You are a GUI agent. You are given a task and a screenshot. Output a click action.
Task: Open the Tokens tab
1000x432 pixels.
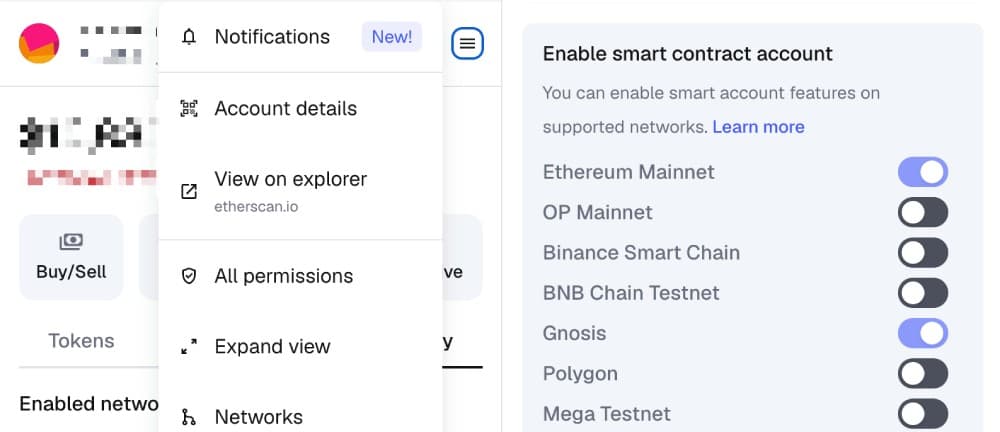coord(82,341)
